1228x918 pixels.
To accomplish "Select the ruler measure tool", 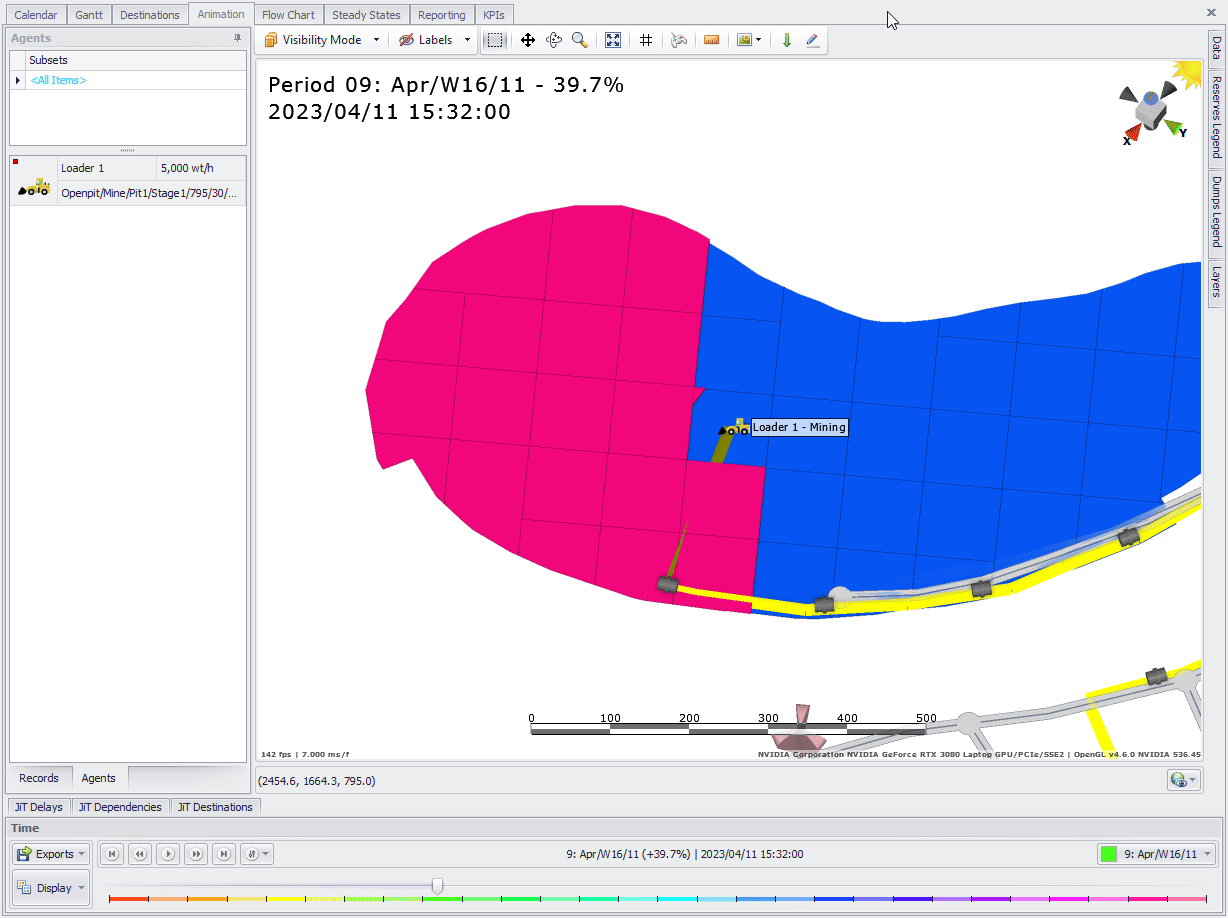I will click(711, 40).
